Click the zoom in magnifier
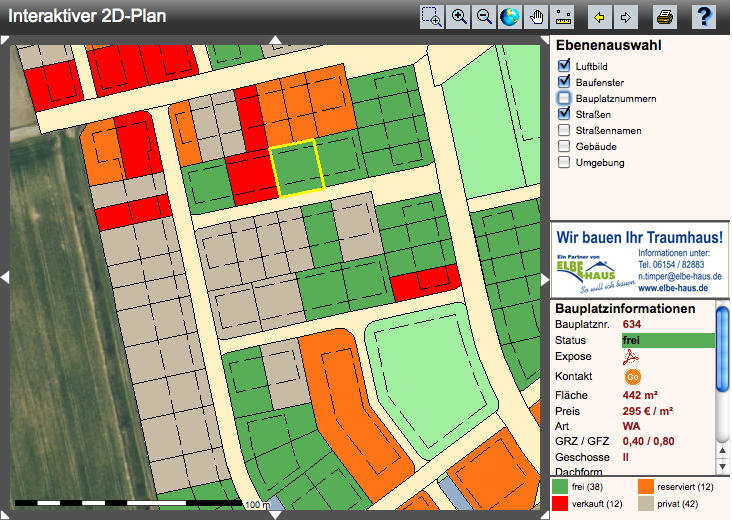The width and height of the screenshot is (732, 520). coord(458,17)
